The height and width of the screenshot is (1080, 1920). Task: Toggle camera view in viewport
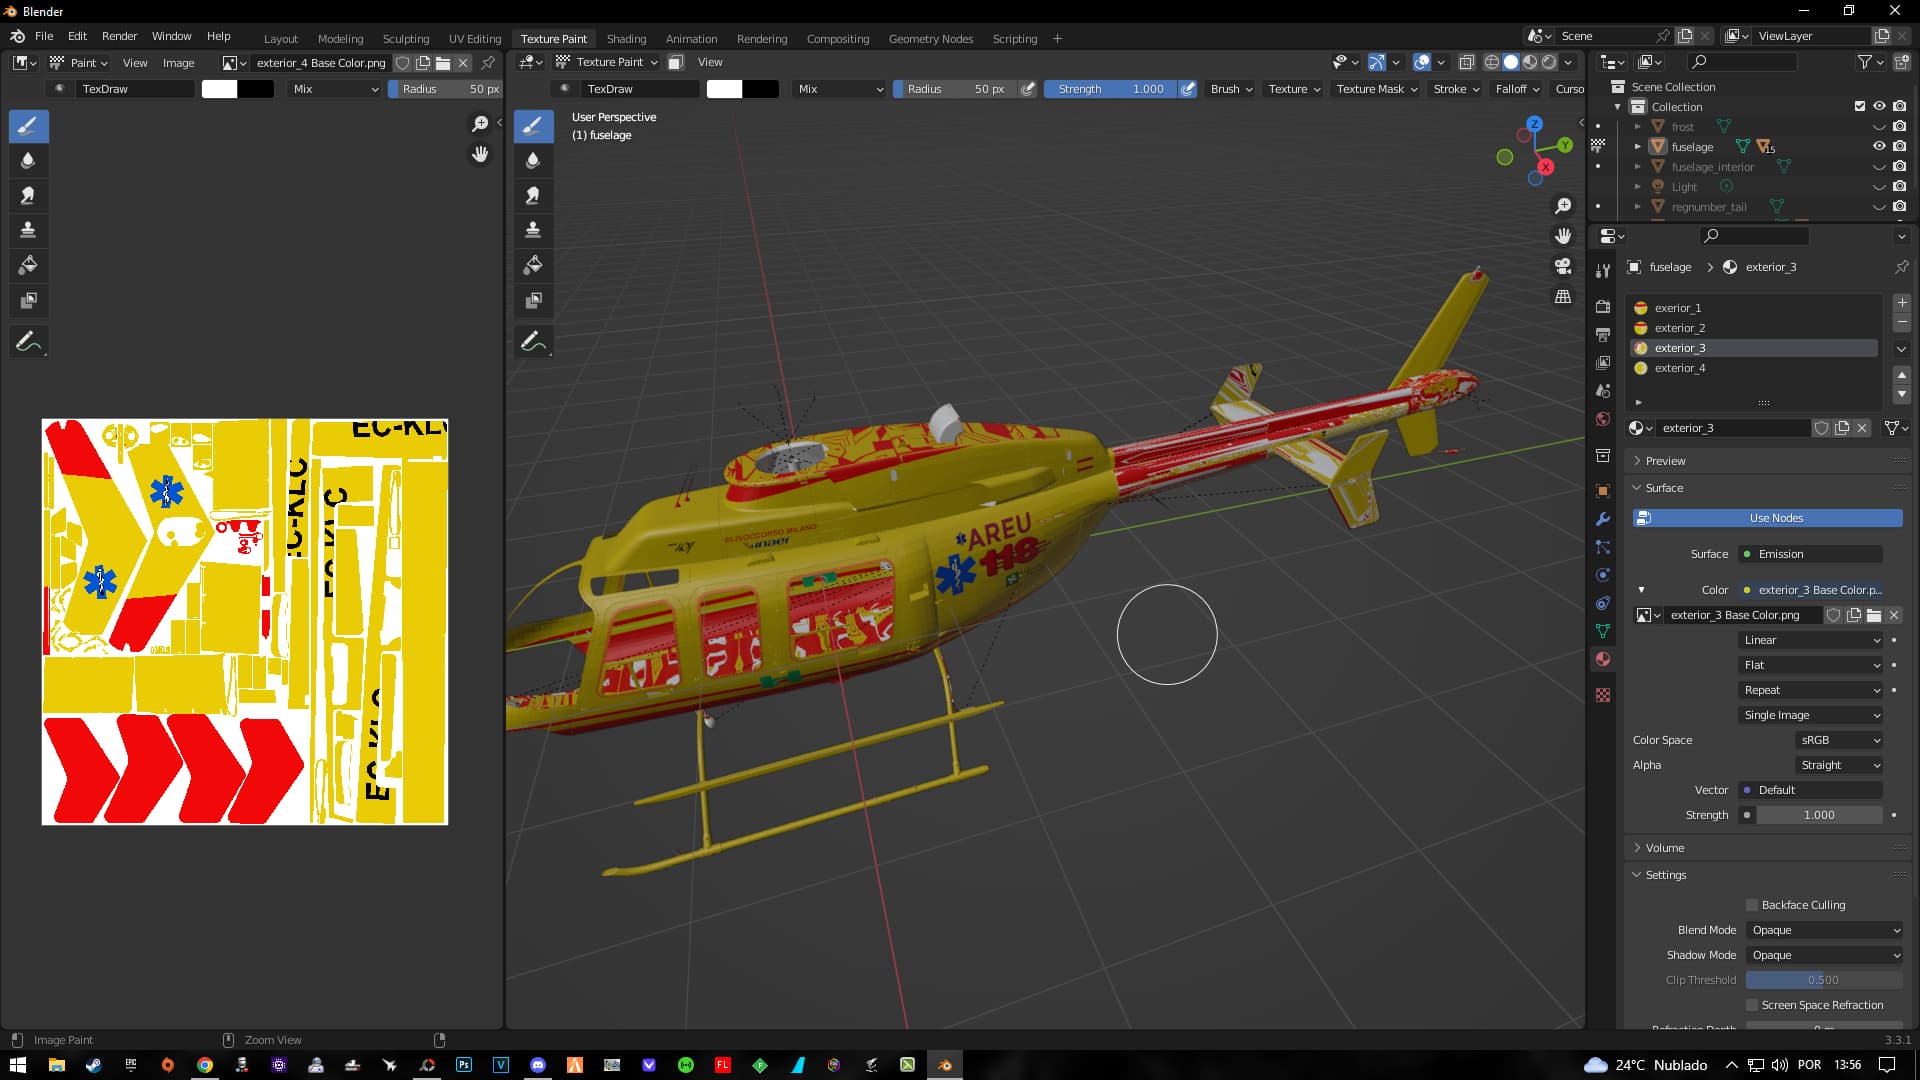pyautogui.click(x=1563, y=266)
